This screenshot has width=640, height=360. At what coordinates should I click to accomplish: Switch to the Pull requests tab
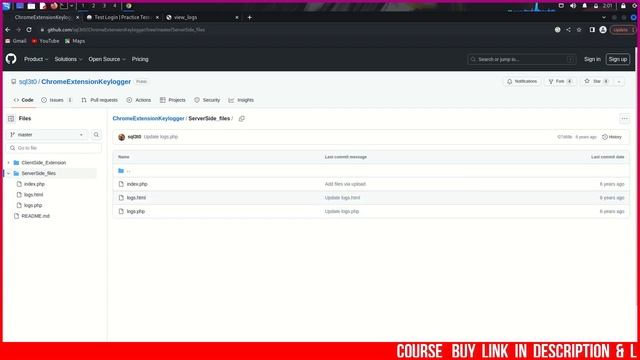tap(100, 100)
